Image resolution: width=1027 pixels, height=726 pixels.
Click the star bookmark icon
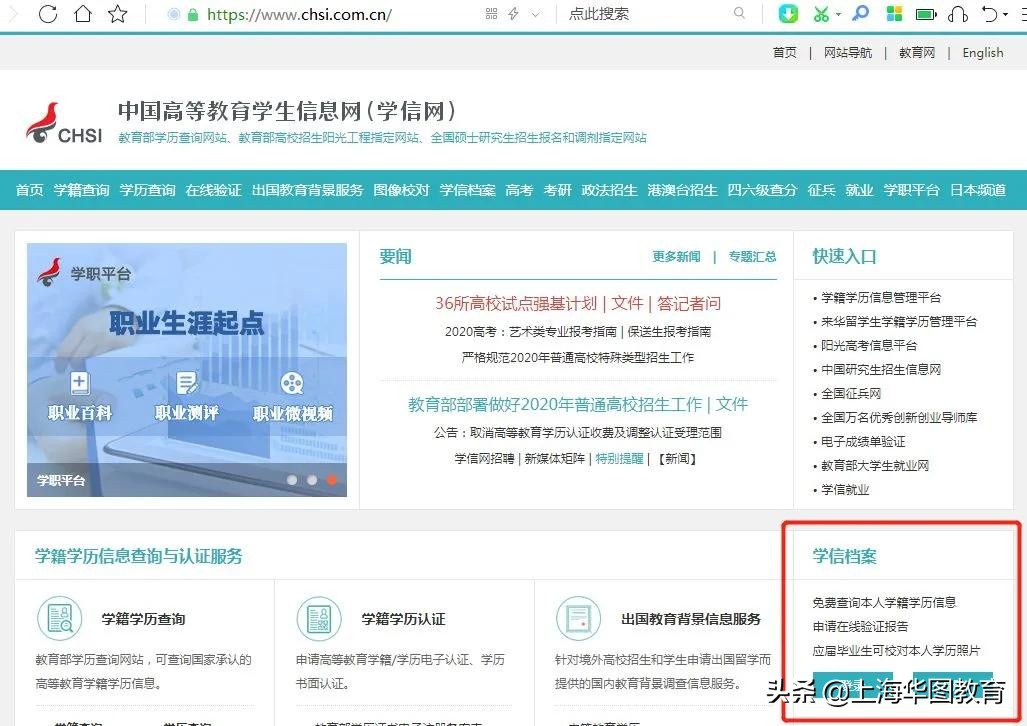point(119,14)
